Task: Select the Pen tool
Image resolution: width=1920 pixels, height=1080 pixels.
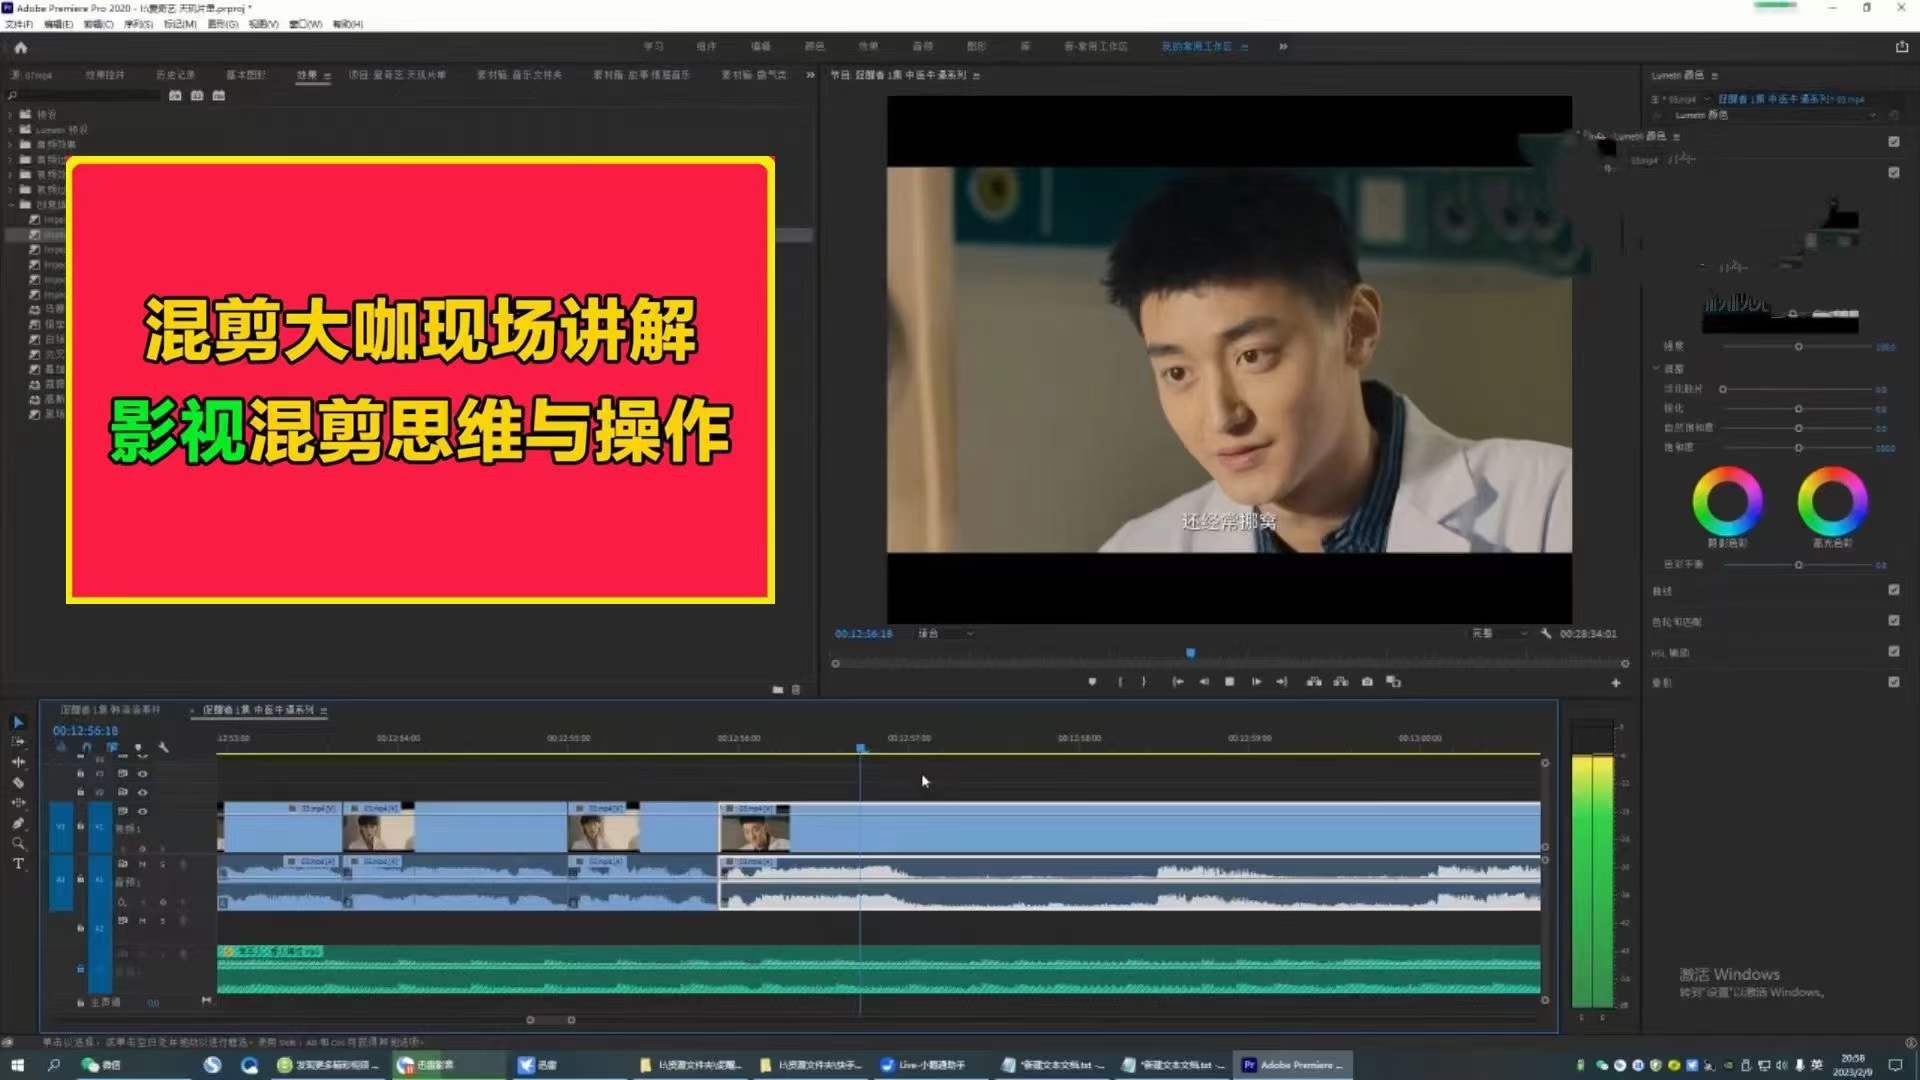Action: click(x=18, y=823)
